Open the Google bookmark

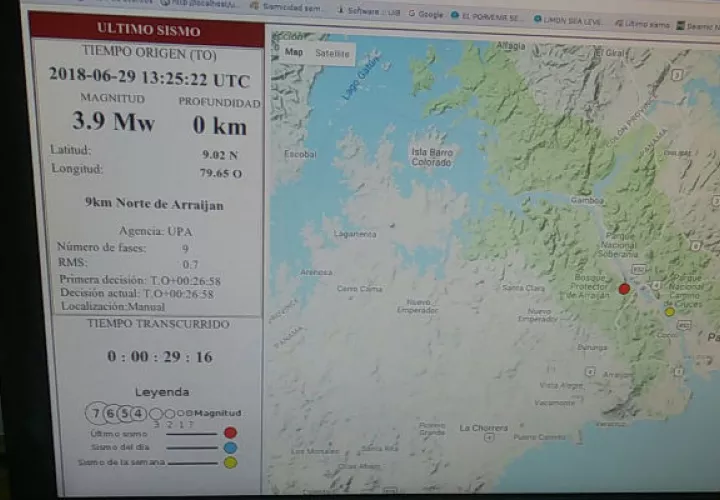coord(426,14)
